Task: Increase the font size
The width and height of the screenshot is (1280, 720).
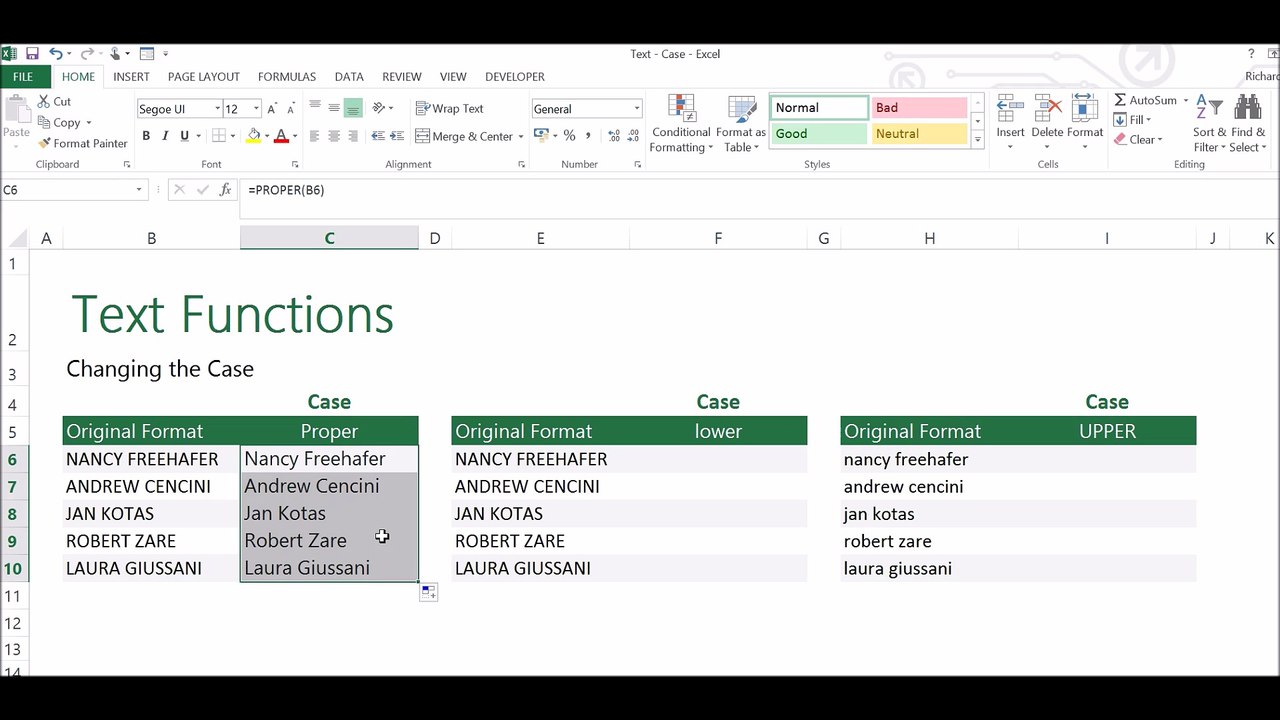Action: pyautogui.click(x=274, y=108)
